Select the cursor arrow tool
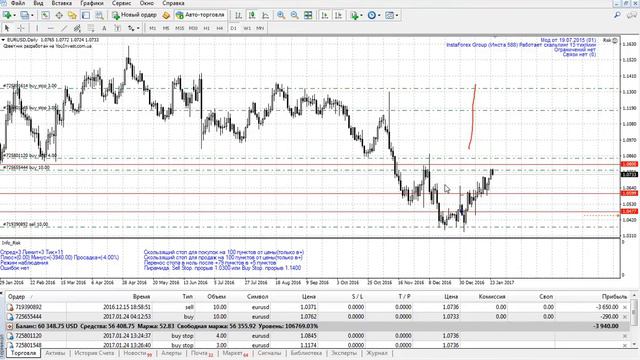Viewport: 640px width, 360px height. click(7, 28)
